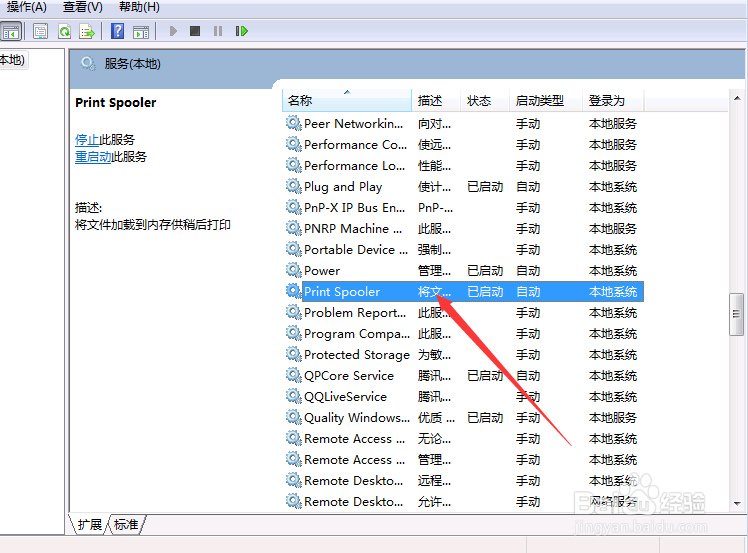Click the scrollbar up arrow
The image size is (748, 553).
[737, 98]
